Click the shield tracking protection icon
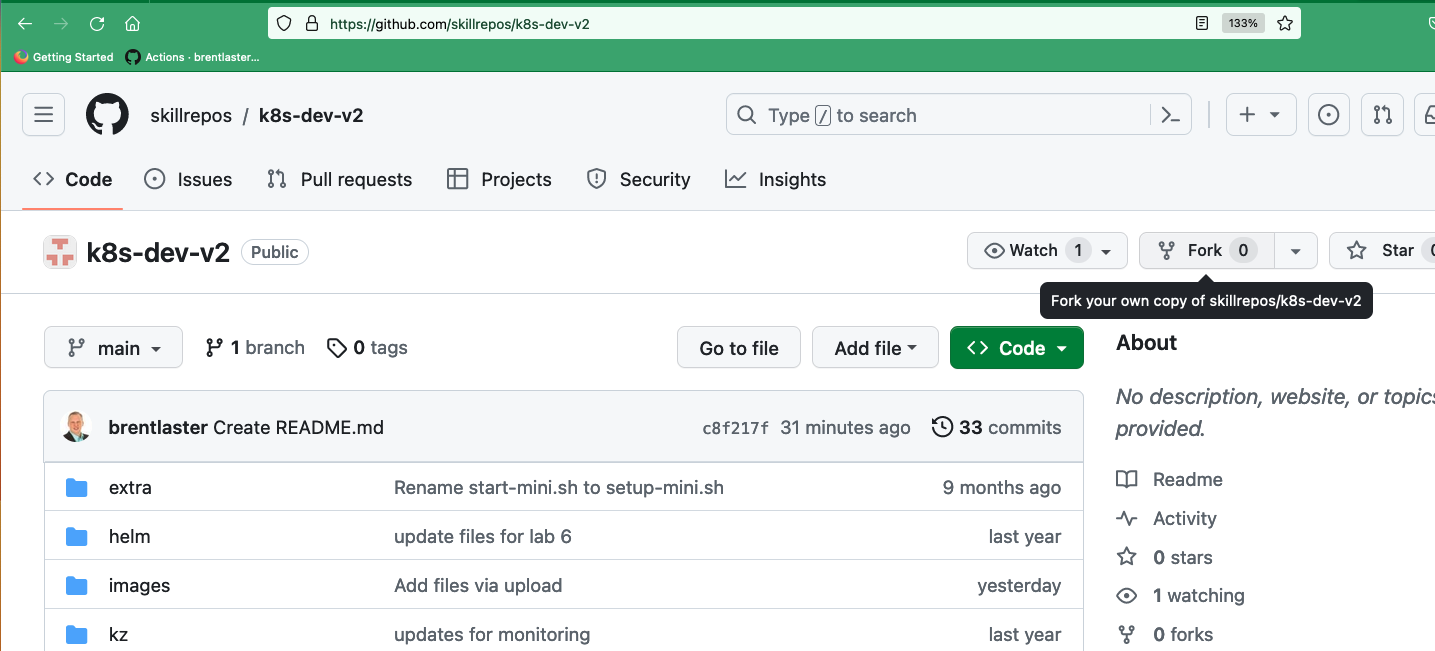 coord(284,23)
